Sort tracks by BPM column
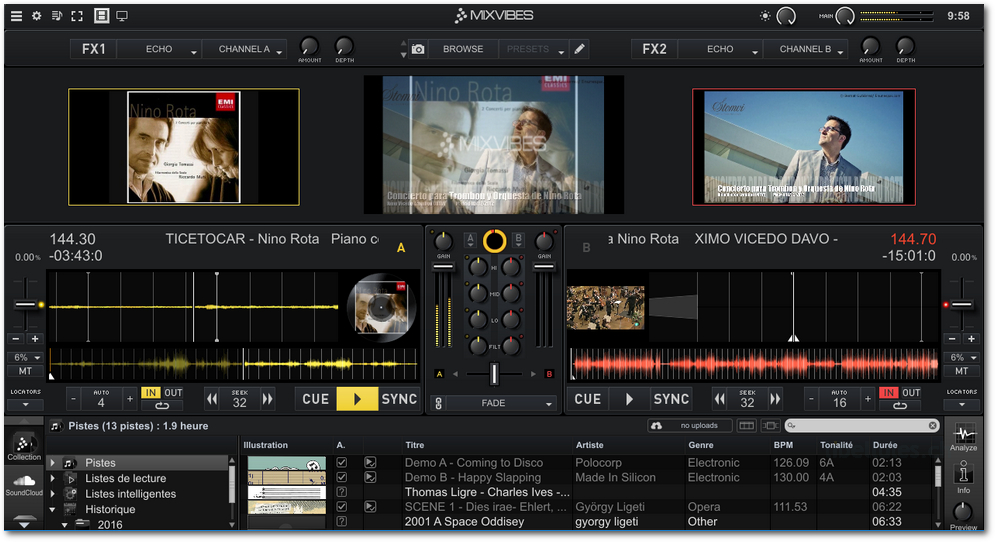Screen dimensions: 995x542 click(x=783, y=445)
